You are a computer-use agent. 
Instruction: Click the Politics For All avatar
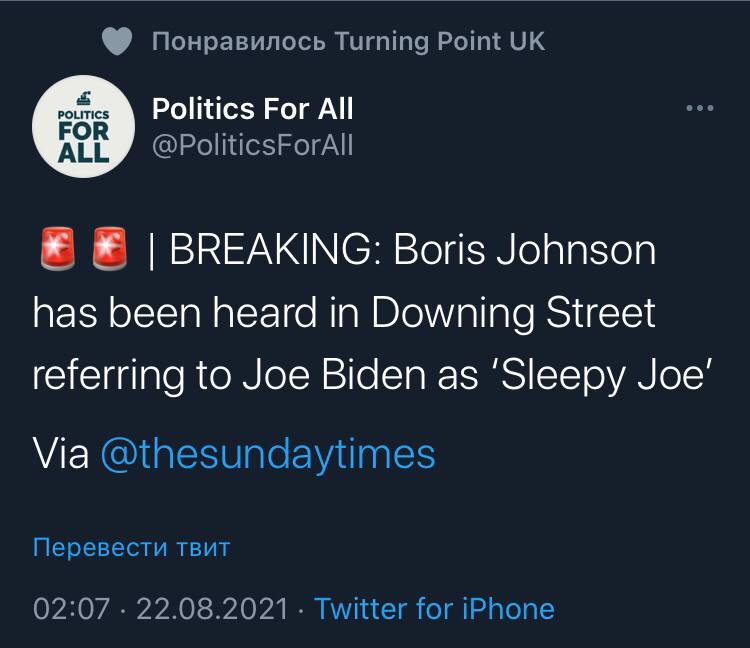82,126
